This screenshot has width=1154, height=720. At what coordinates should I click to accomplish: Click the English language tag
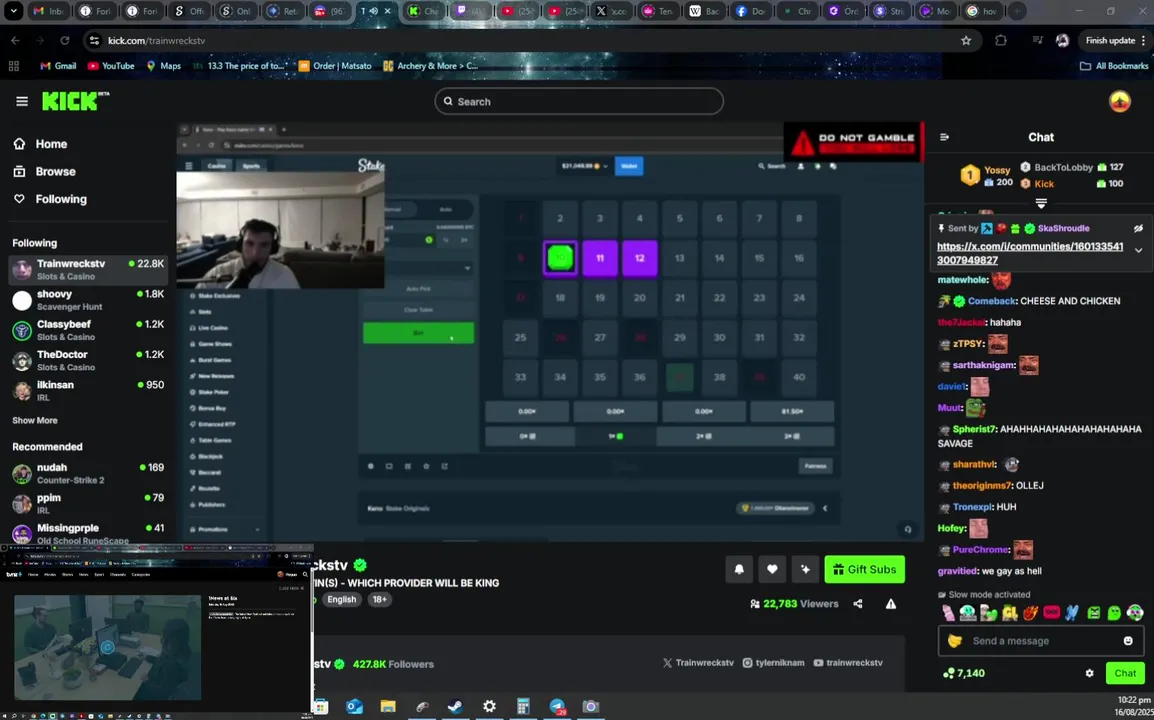[341, 599]
